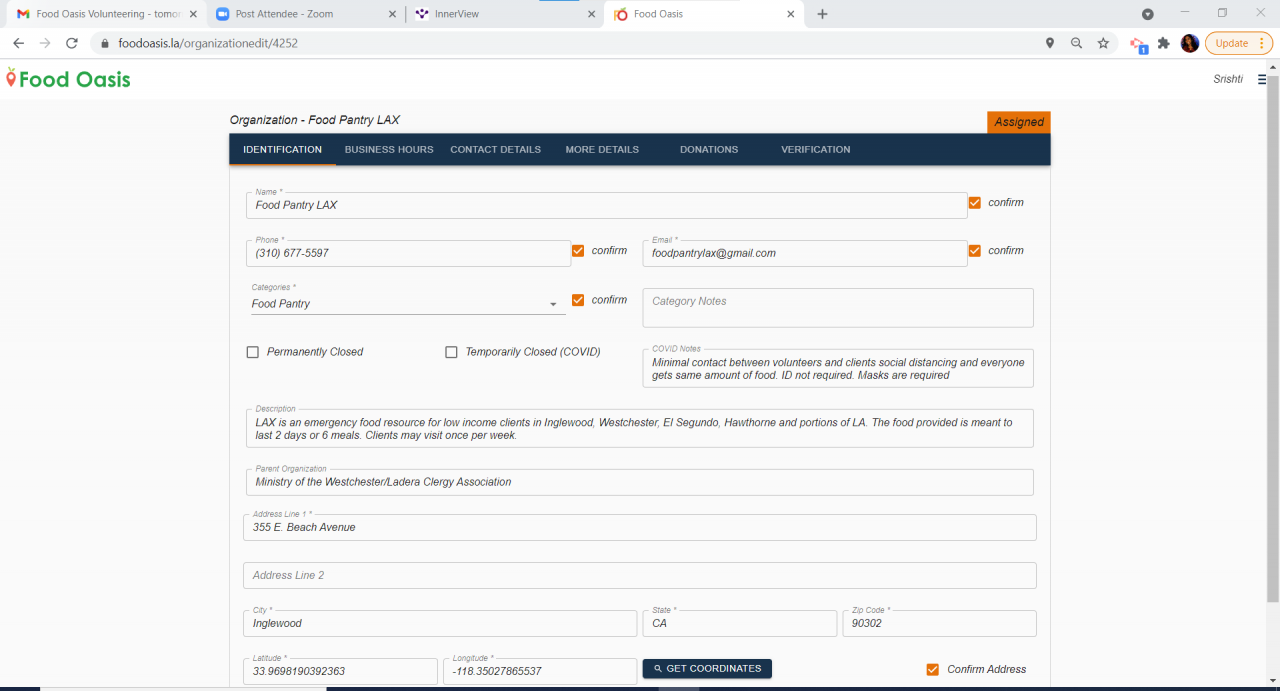The width and height of the screenshot is (1280, 691).
Task: Switch to the Identification tab
Action: [282, 150]
